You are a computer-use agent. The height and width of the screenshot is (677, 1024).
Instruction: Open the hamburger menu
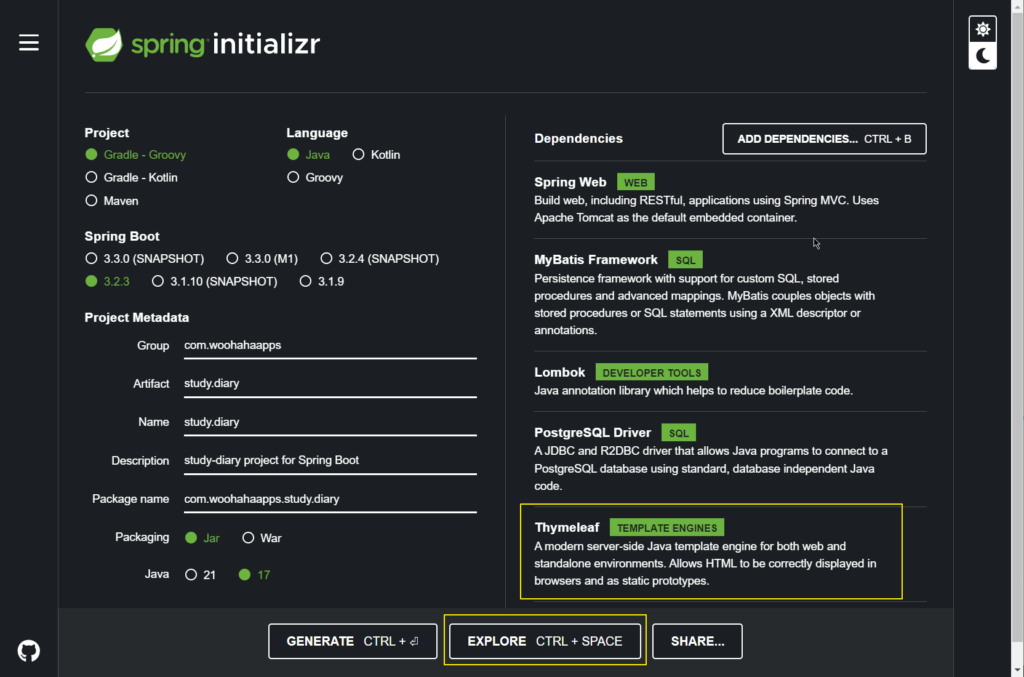click(x=29, y=43)
